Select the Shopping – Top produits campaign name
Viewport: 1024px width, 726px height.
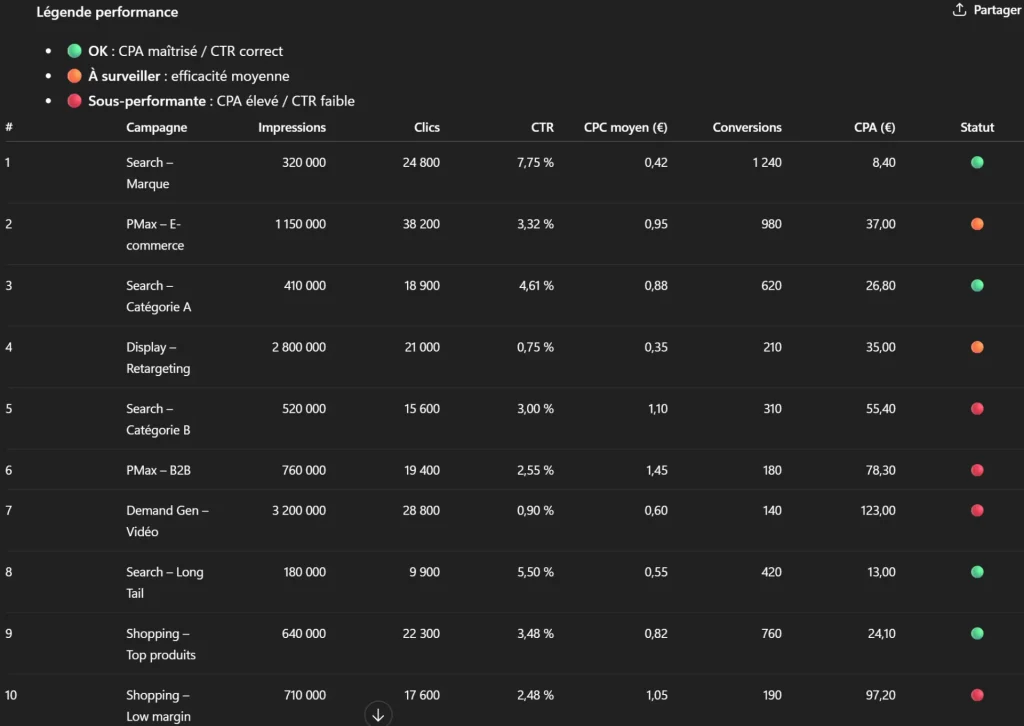(160, 644)
